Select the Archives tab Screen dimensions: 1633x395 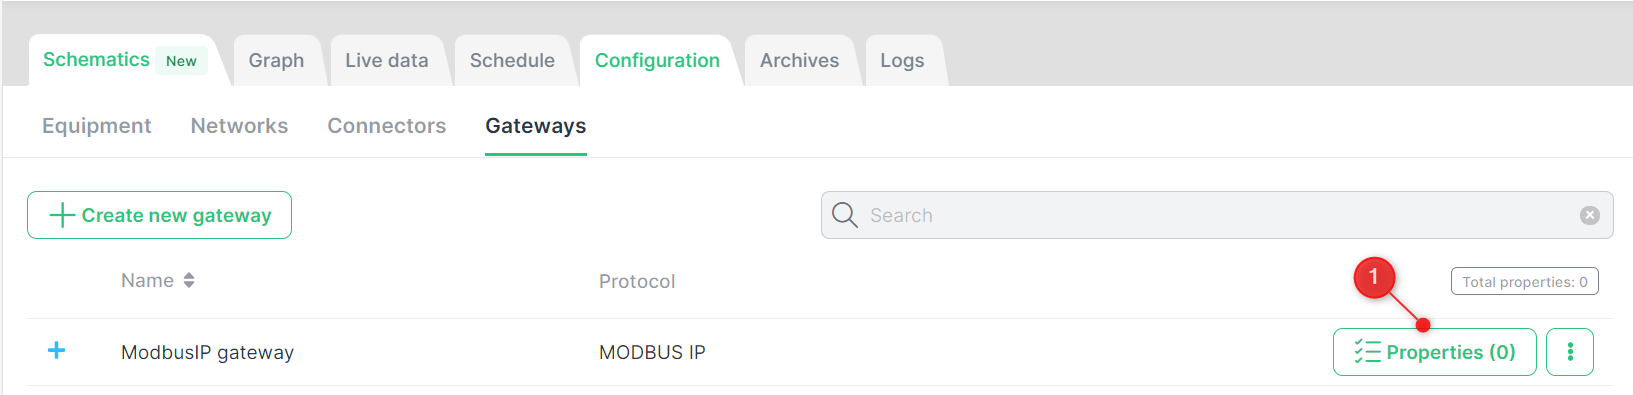click(799, 60)
